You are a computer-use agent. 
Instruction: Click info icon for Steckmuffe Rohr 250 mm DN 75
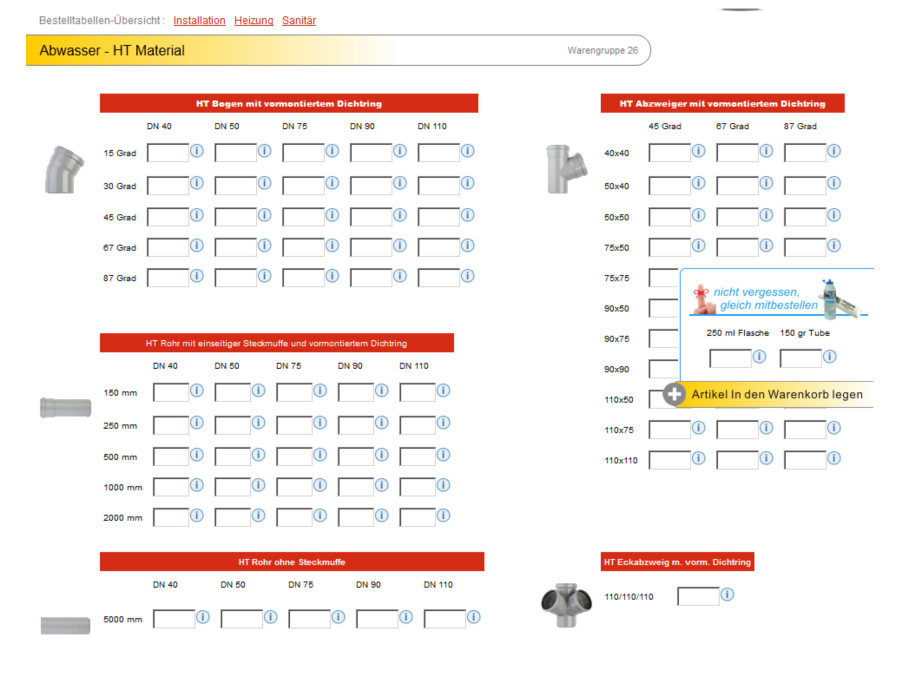(320, 422)
